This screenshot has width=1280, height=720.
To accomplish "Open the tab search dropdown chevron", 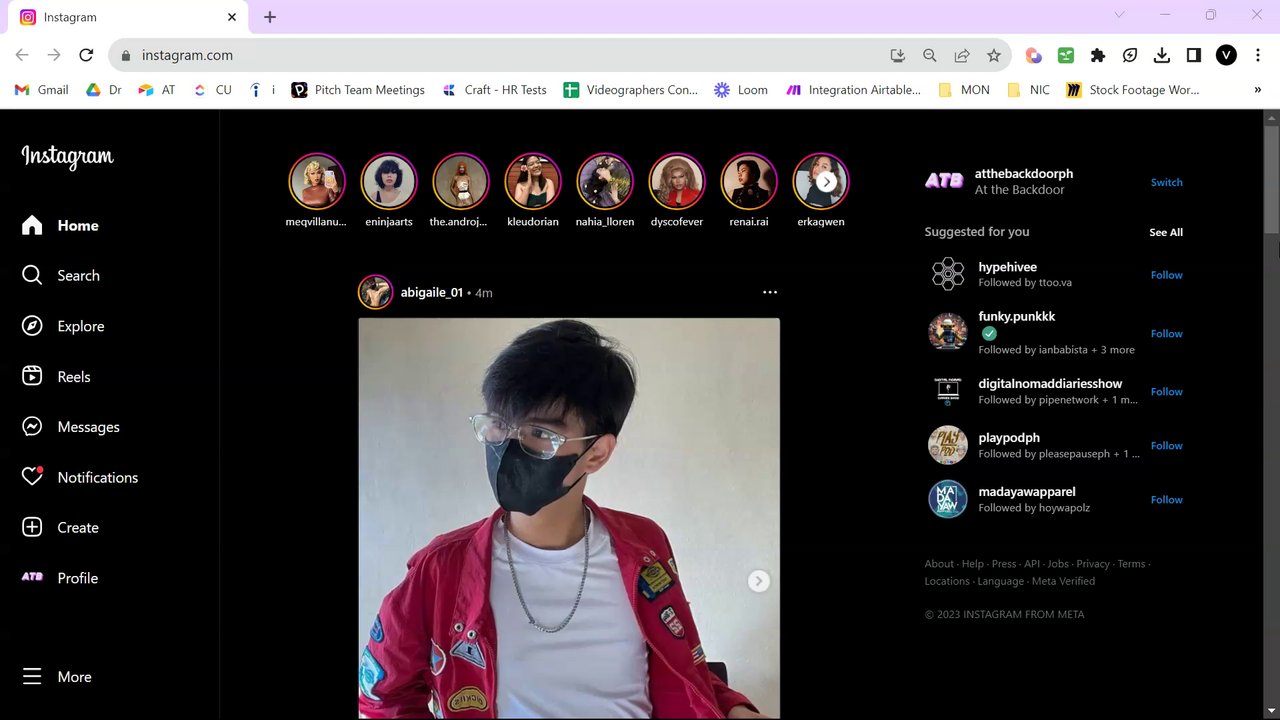I will pyautogui.click(x=1119, y=15).
